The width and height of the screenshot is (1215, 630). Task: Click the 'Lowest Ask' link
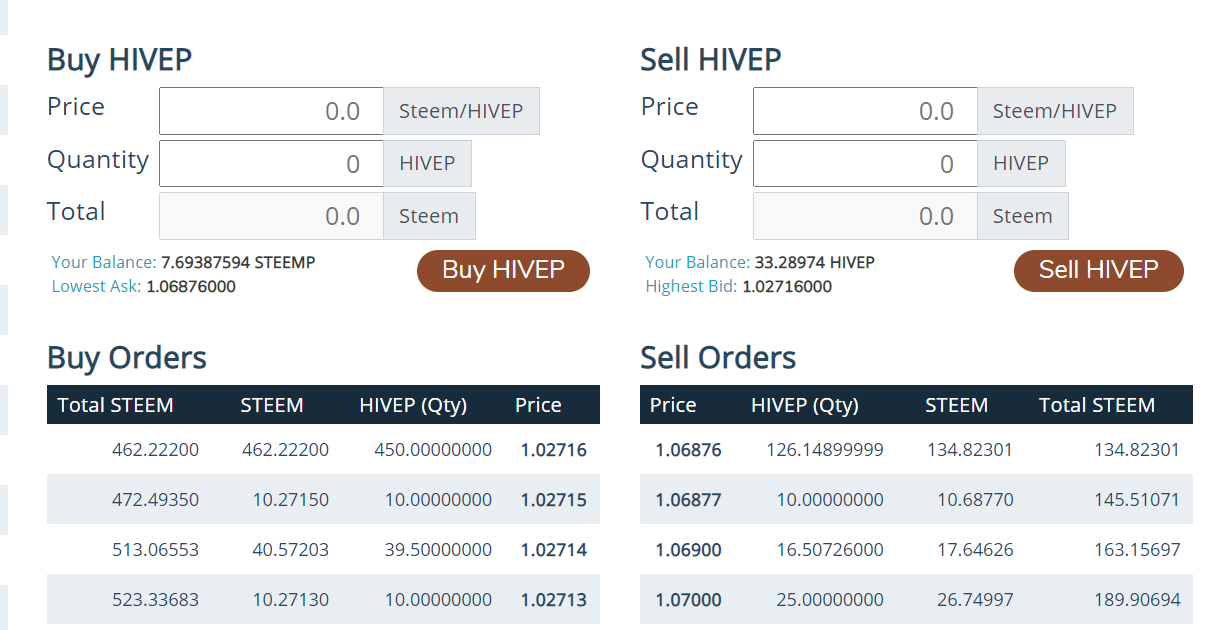coord(96,286)
